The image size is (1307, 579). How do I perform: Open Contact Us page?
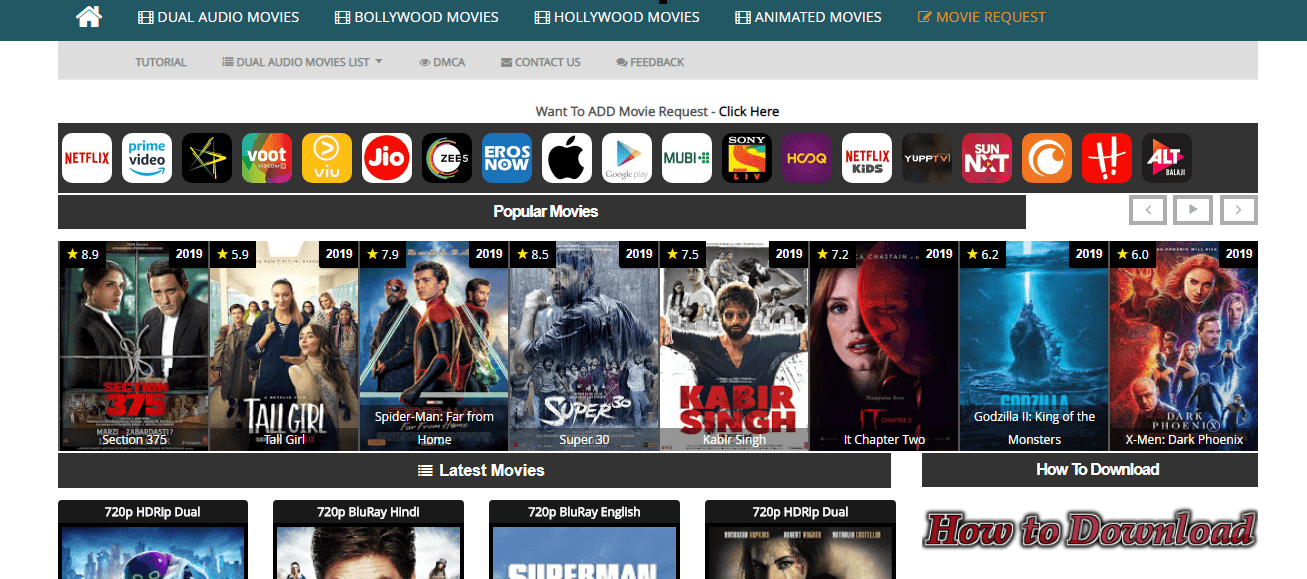(540, 62)
